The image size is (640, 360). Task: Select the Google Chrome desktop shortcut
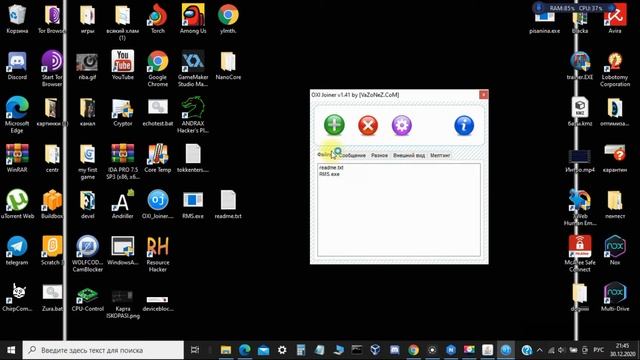pos(158,69)
